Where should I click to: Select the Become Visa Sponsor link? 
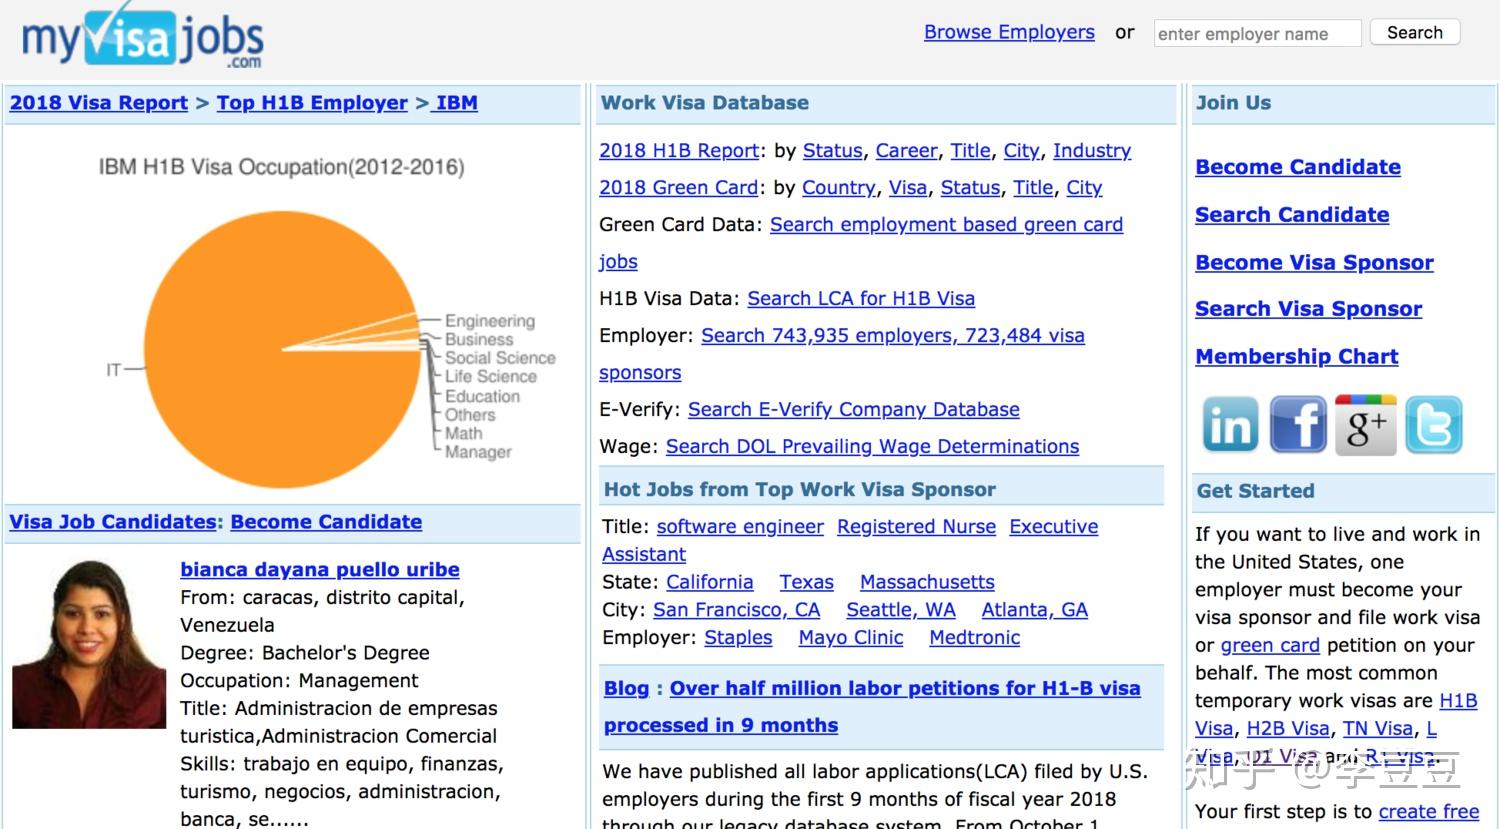click(x=1314, y=262)
